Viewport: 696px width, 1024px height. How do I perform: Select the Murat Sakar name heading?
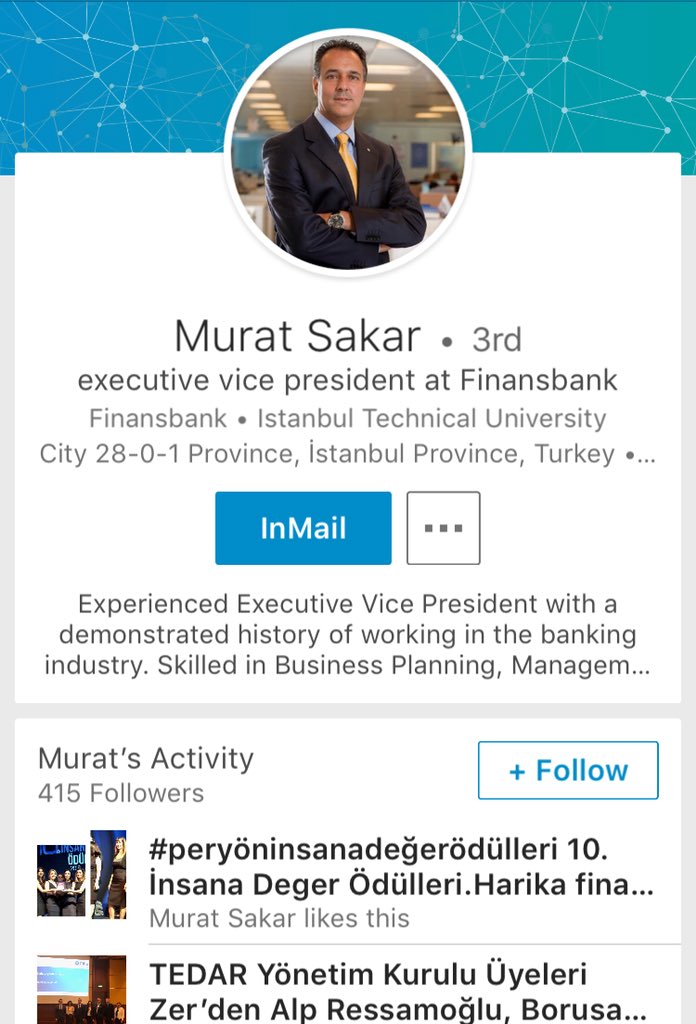click(x=297, y=336)
